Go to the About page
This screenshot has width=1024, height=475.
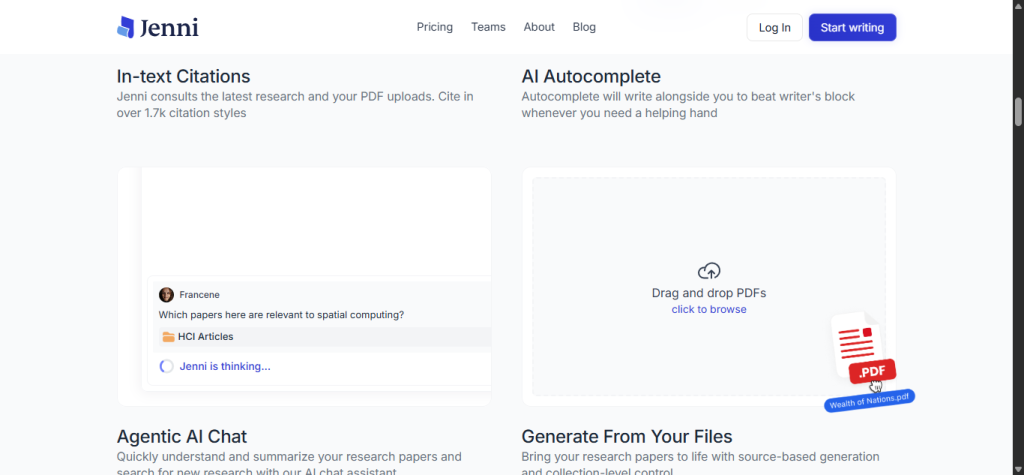539,27
